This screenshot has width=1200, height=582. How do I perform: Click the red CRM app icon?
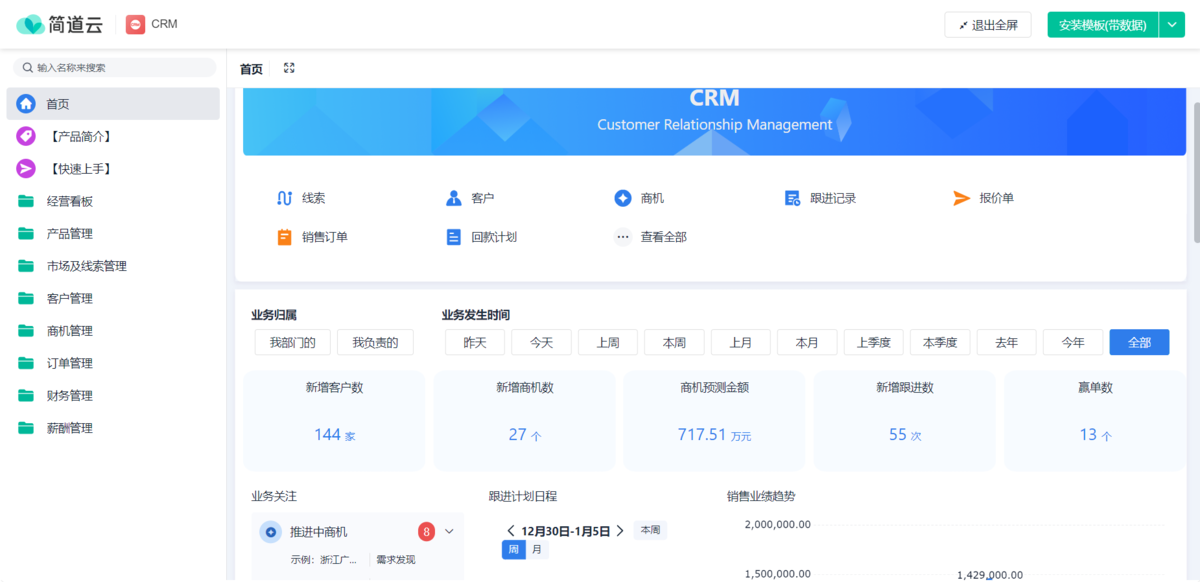click(x=135, y=24)
